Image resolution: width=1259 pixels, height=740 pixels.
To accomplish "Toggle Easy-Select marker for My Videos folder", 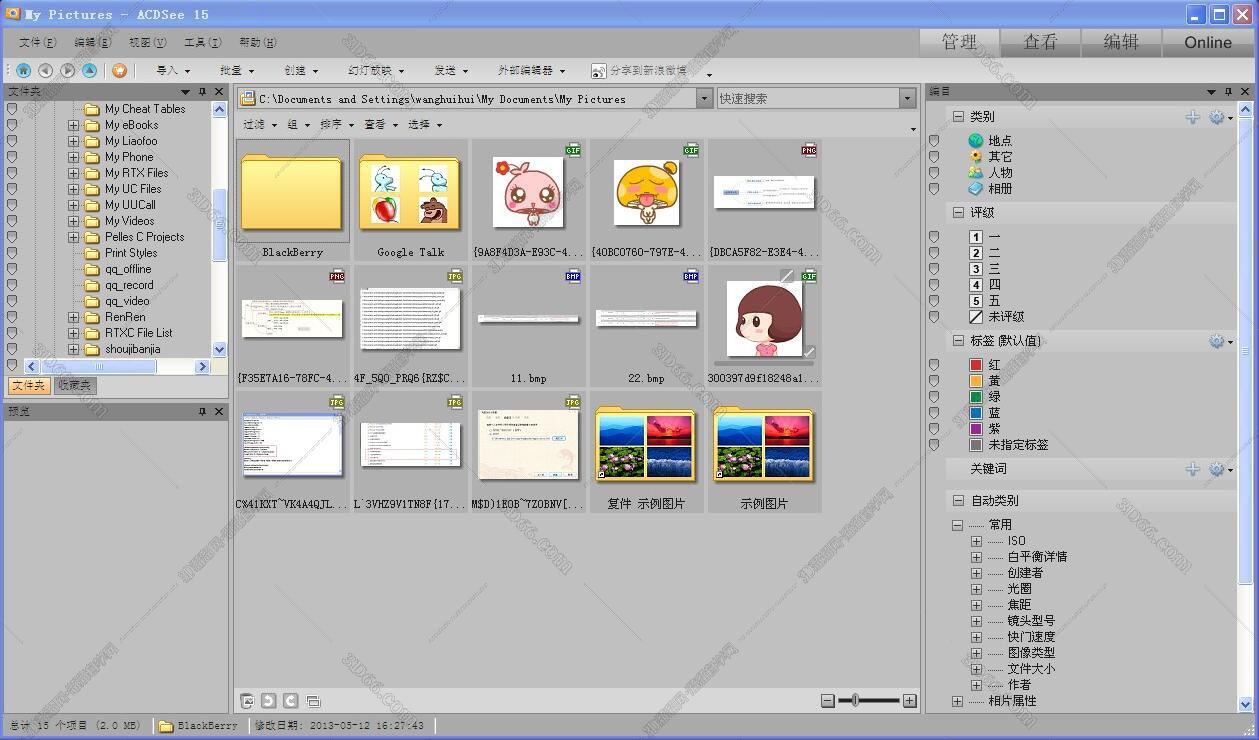I will pyautogui.click(x=12, y=221).
